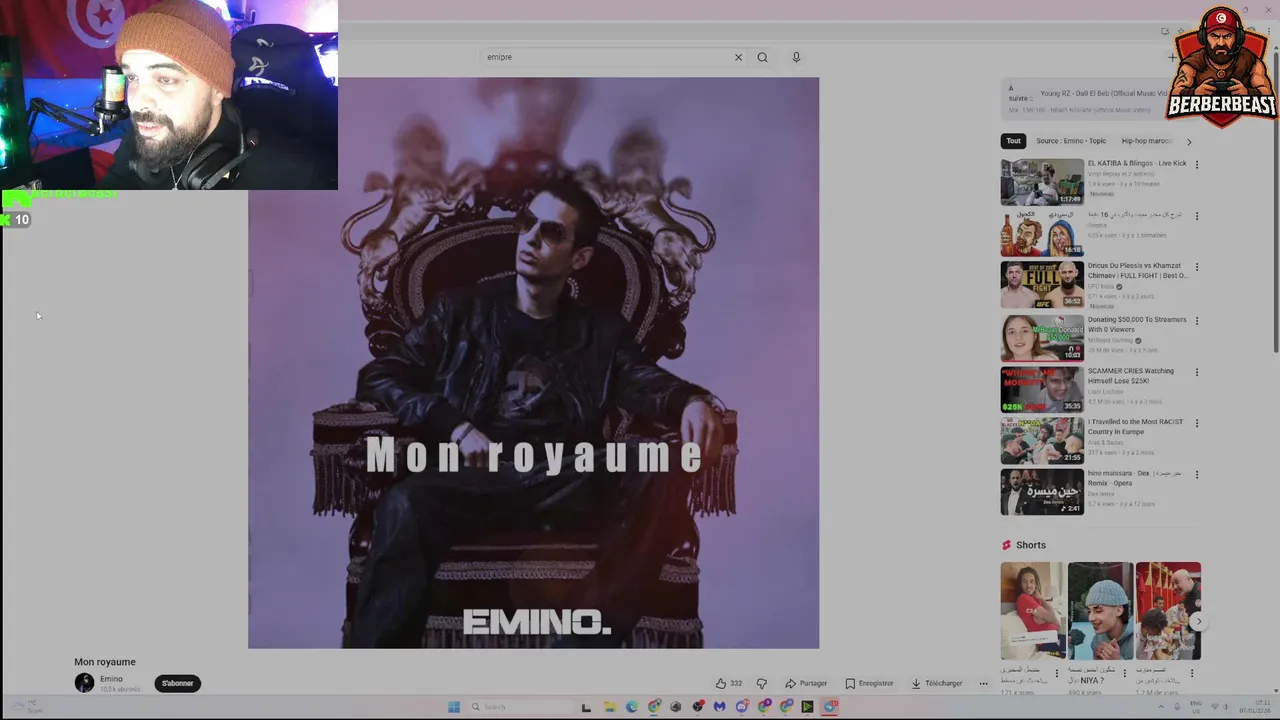Click the Enregistrer save button
The image size is (1280, 720).
pos(869,683)
